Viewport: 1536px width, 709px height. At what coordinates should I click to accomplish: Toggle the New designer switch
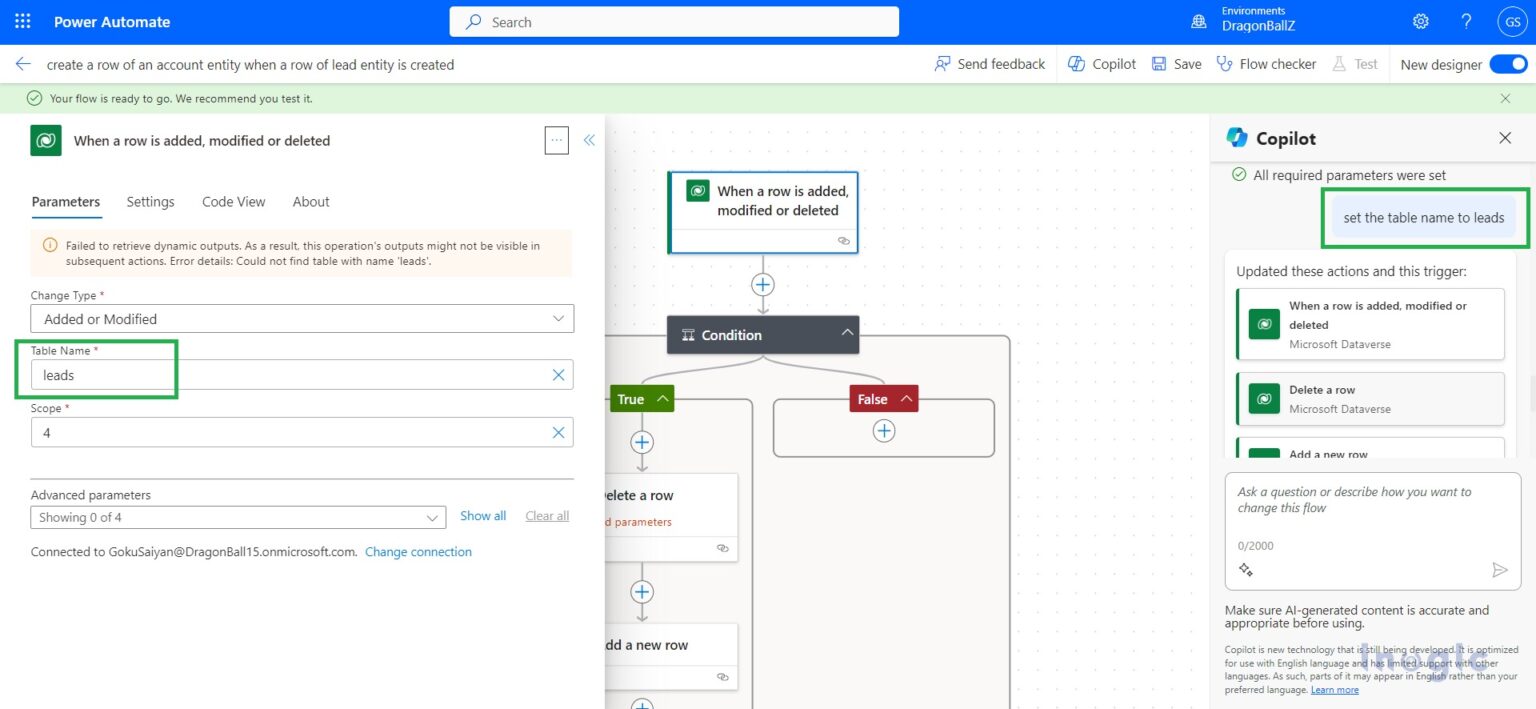coord(1508,64)
